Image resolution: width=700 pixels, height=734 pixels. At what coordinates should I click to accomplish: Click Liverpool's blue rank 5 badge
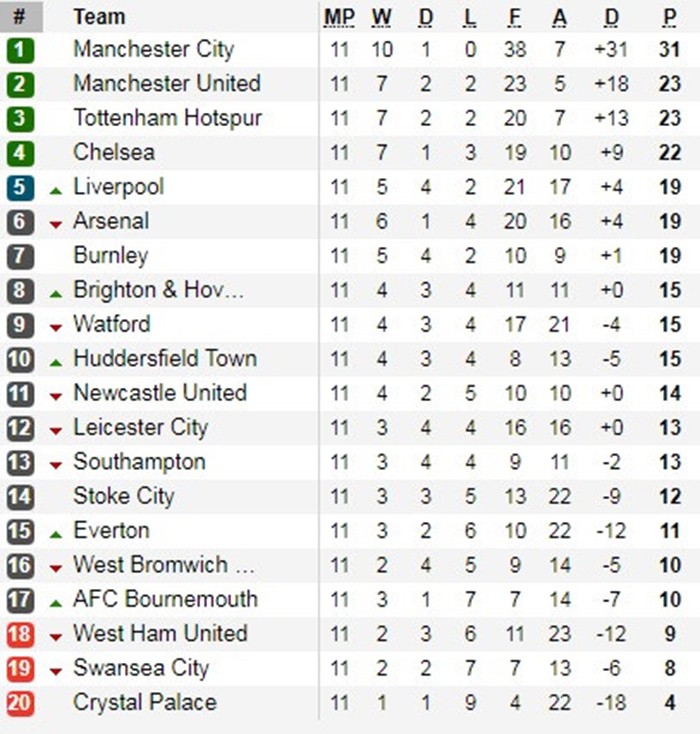[x=20, y=187]
